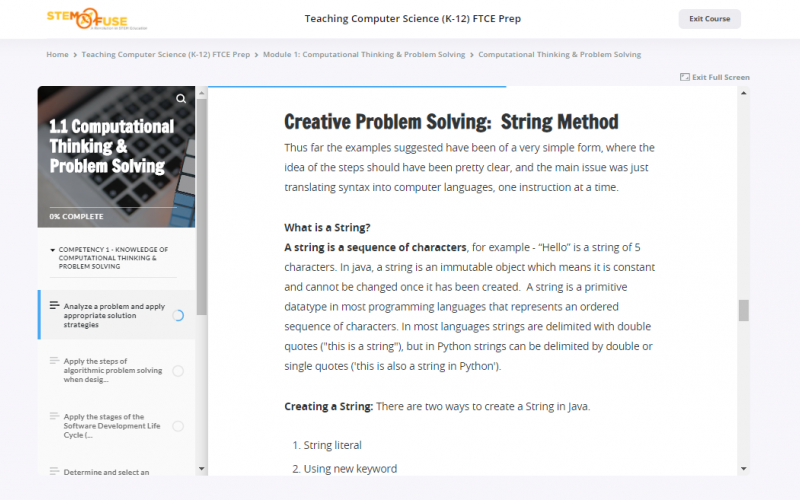Click the Exit Course button

(709, 18)
